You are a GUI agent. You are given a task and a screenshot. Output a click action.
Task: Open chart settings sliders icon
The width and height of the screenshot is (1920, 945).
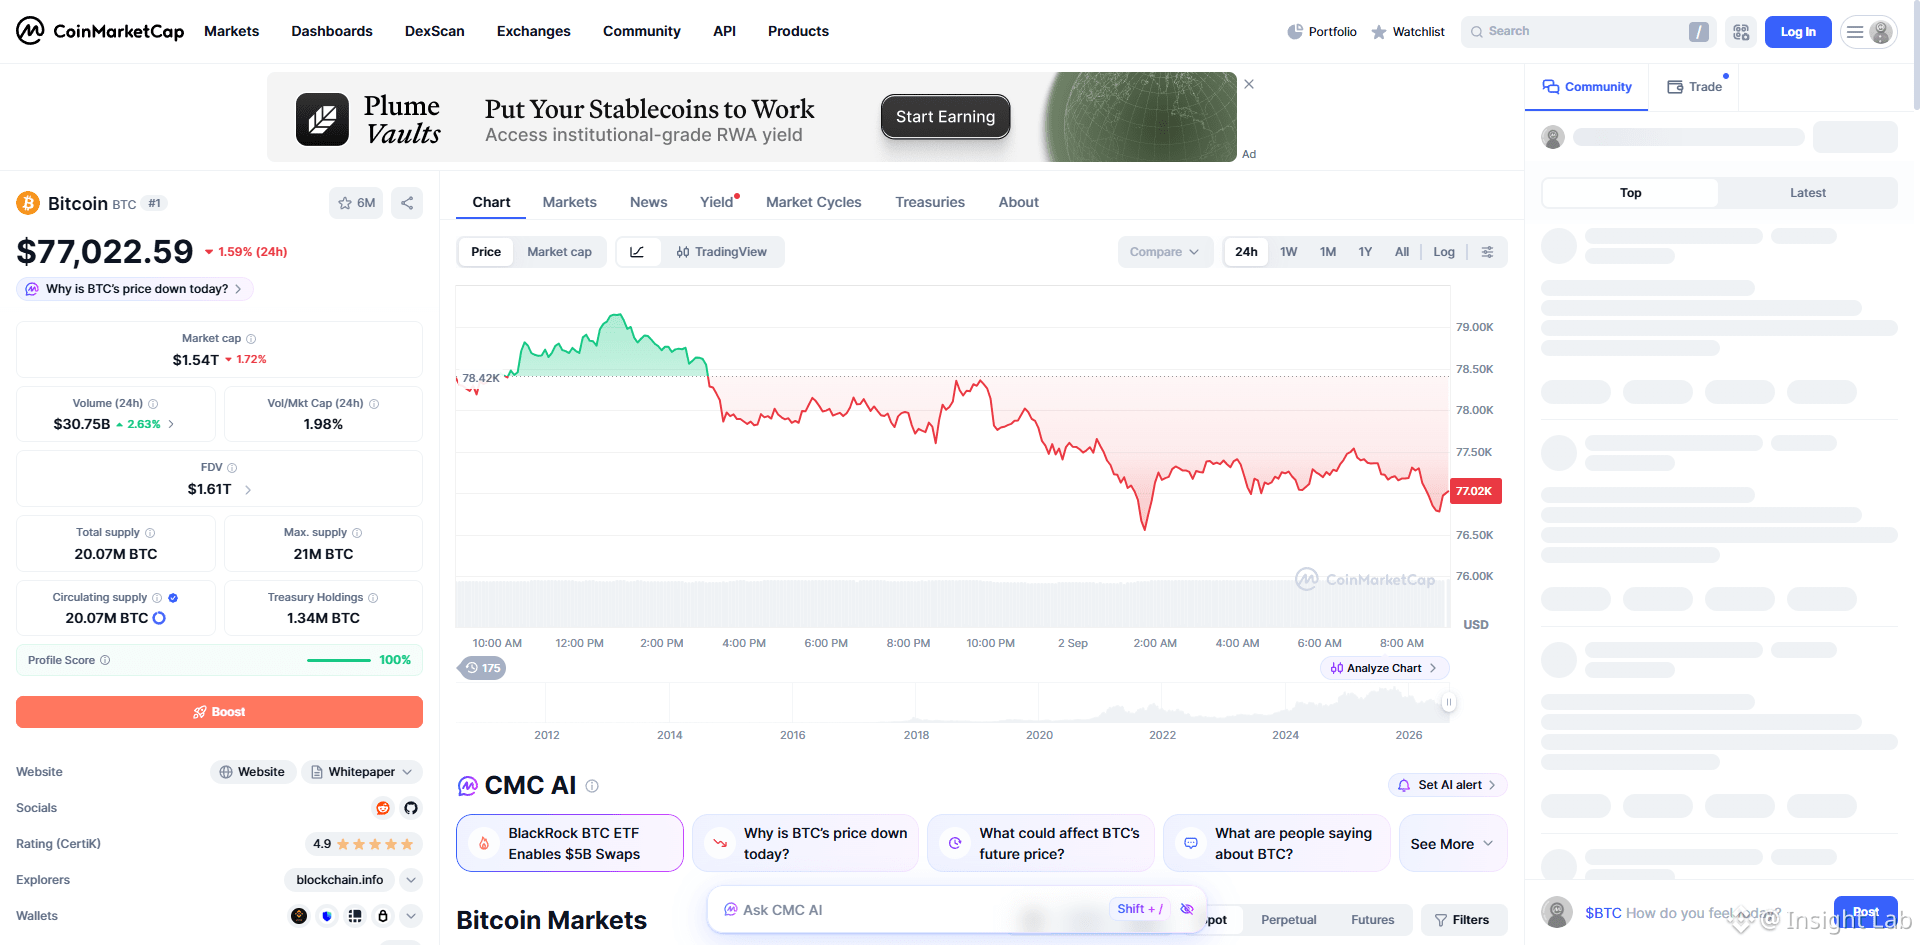click(1488, 252)
